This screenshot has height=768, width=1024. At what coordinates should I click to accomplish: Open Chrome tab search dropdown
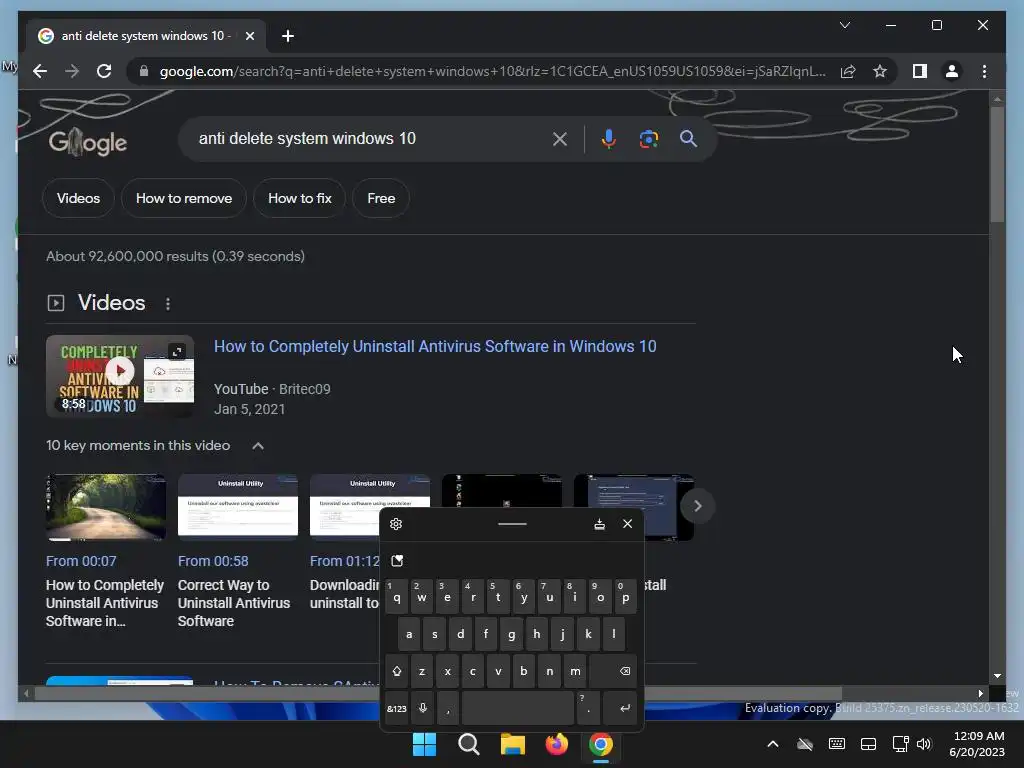click(844, 25)
